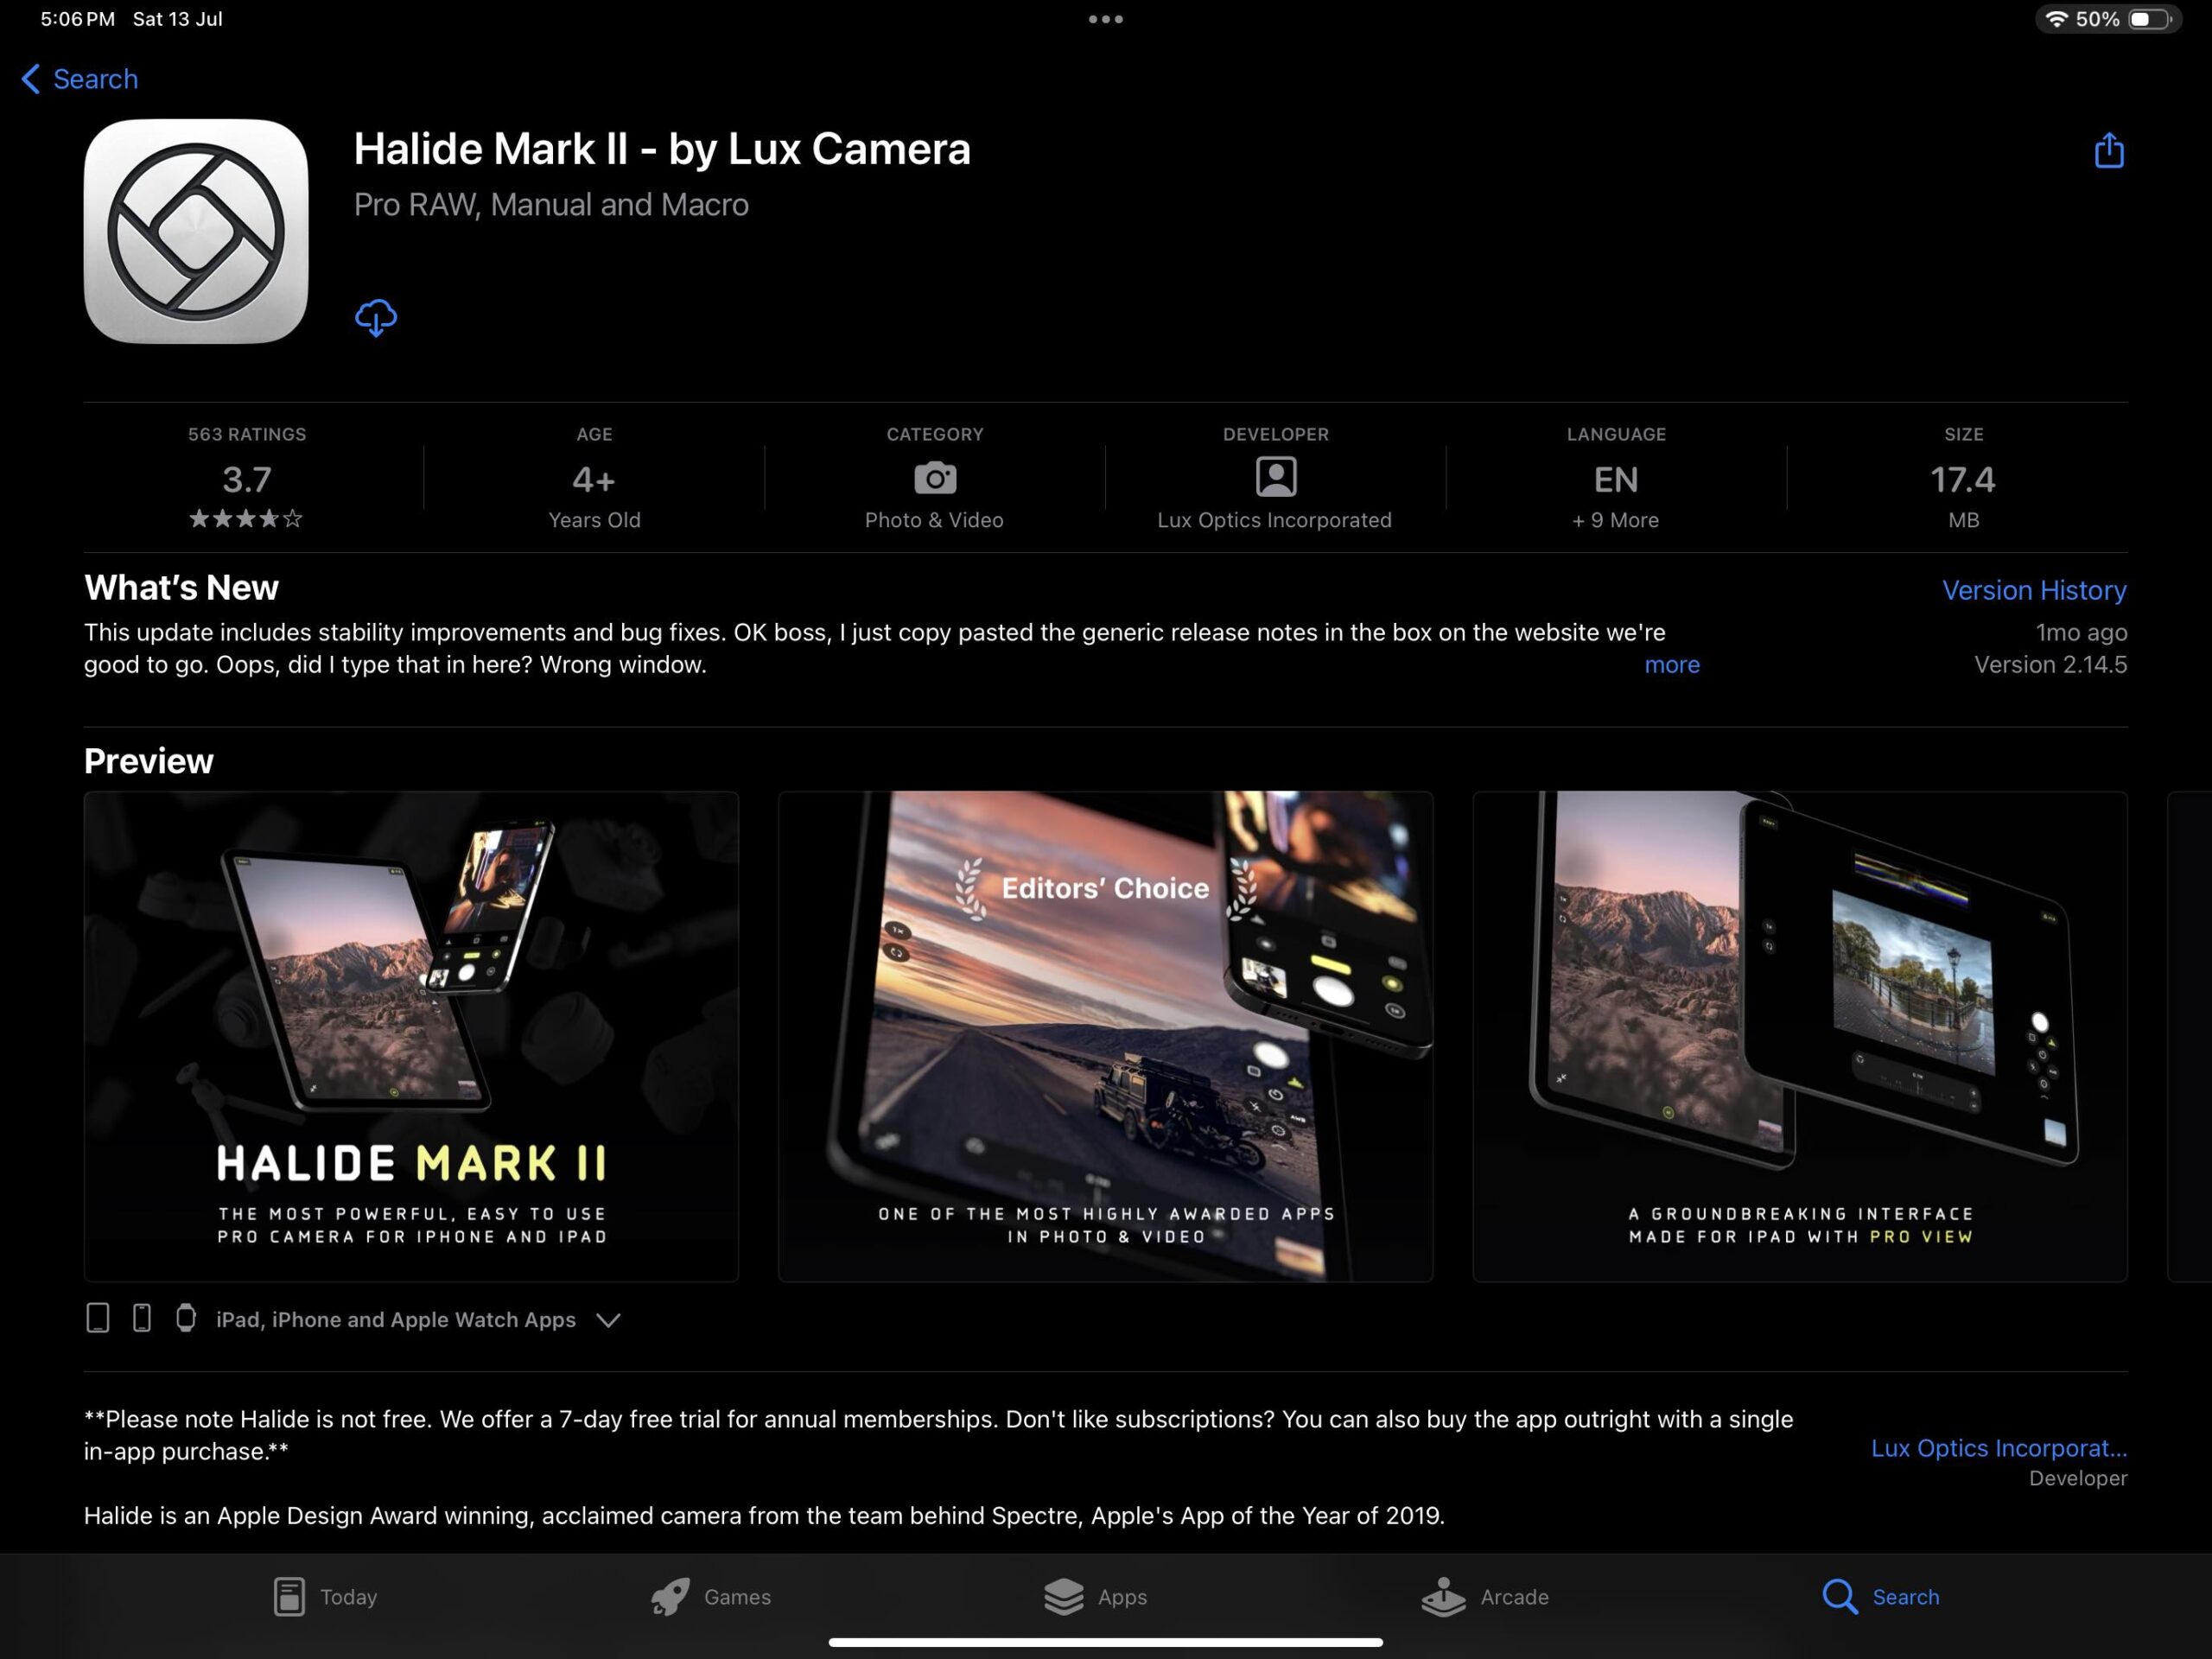Open the Pro View interface preview screenshot
This screenshot has height=1659, width=2212.
click(x=1799, y=1036)
